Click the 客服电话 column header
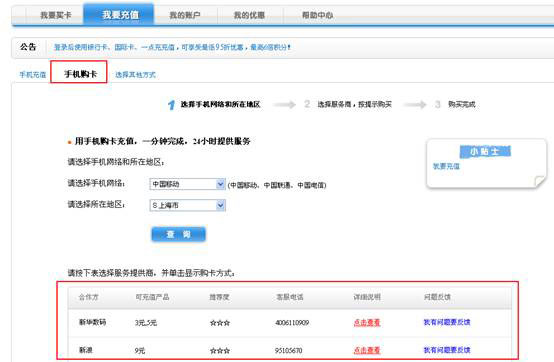 (x=290, y=297)
